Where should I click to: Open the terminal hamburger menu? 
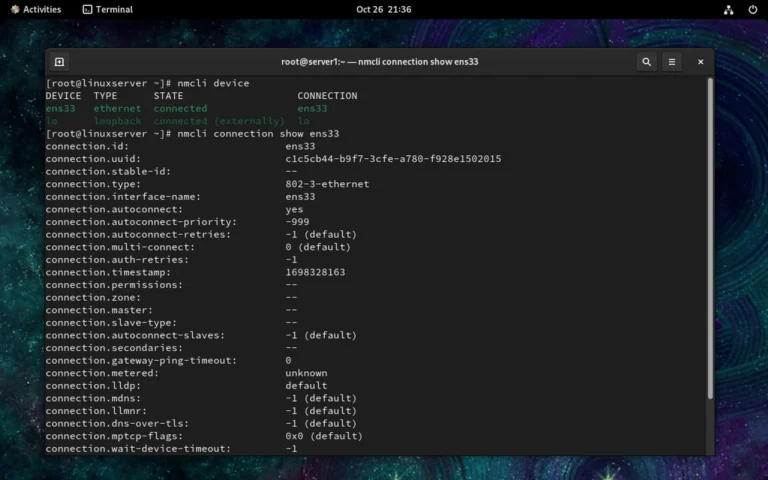672,62
